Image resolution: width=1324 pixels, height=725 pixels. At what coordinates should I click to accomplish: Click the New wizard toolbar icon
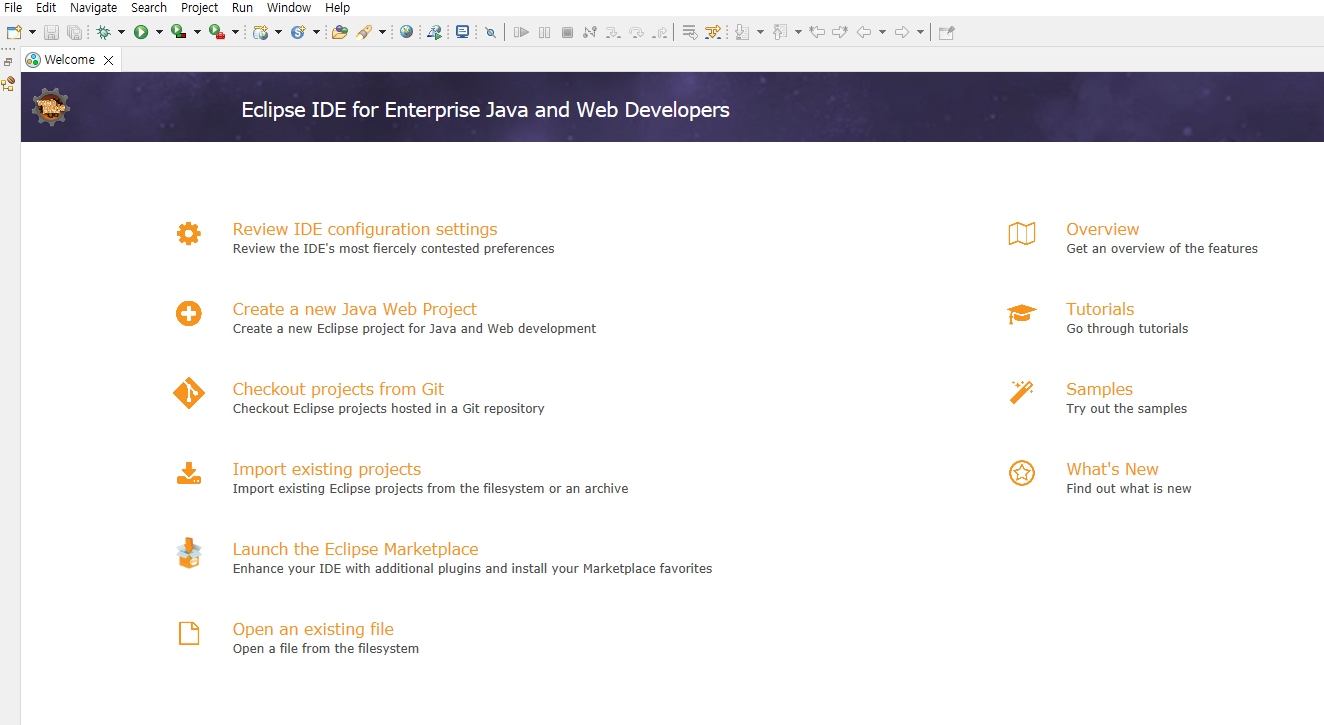coord(14,32)
